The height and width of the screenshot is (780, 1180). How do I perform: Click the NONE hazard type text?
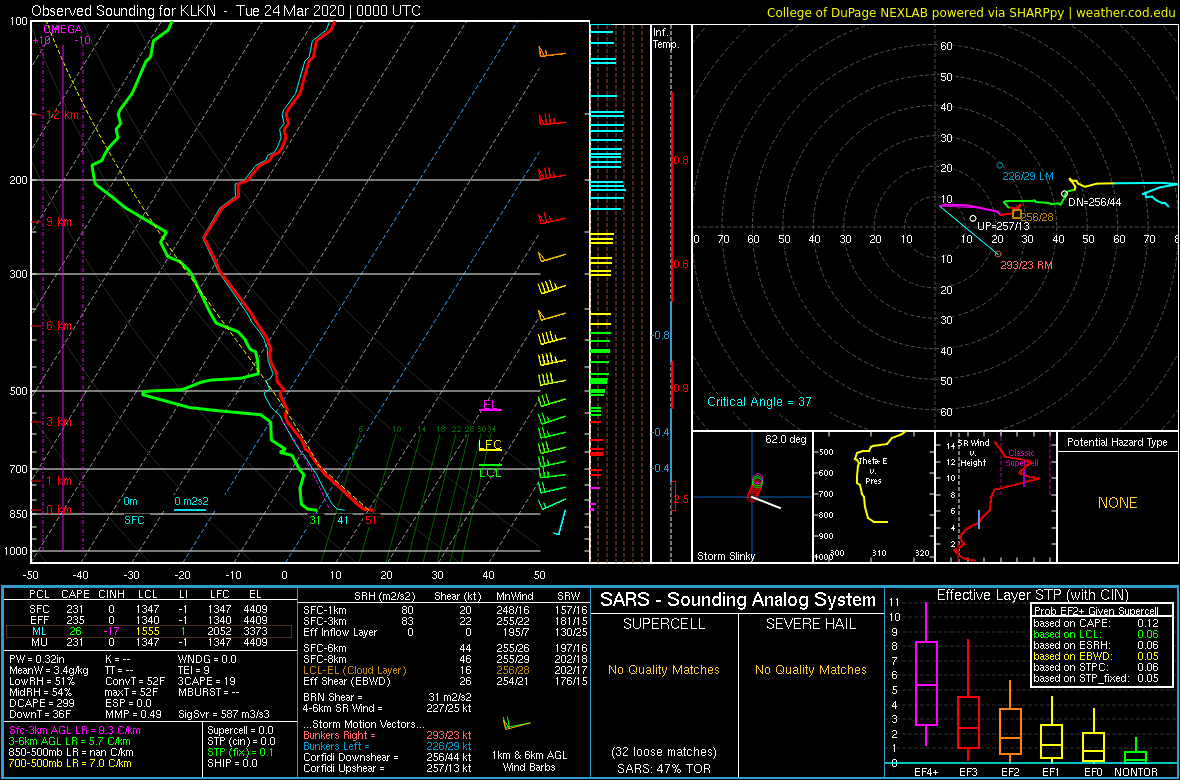1117,503
